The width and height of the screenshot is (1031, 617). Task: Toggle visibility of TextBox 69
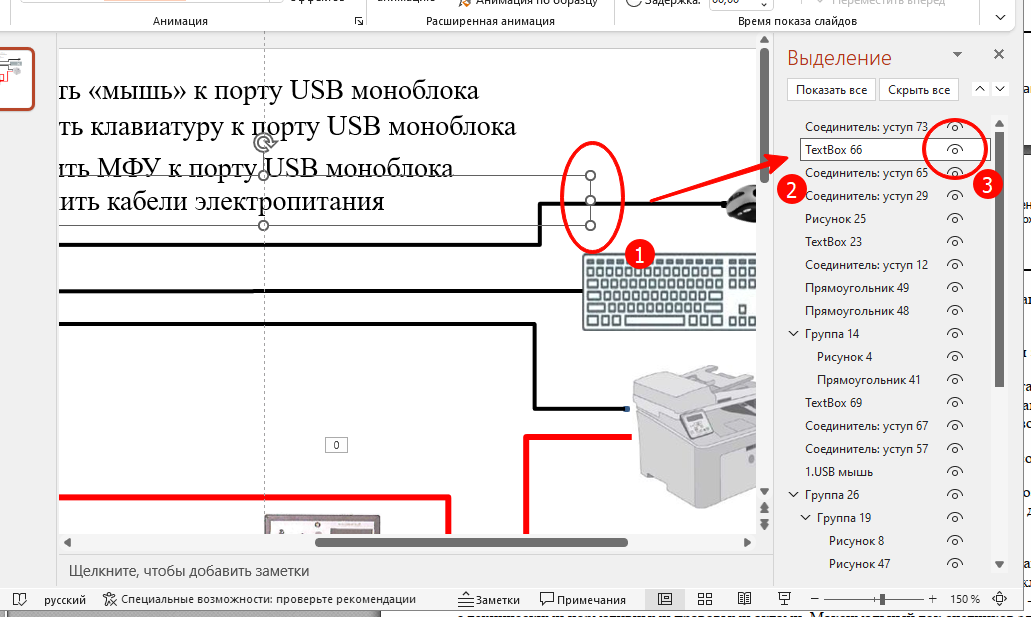coord(954,403)
